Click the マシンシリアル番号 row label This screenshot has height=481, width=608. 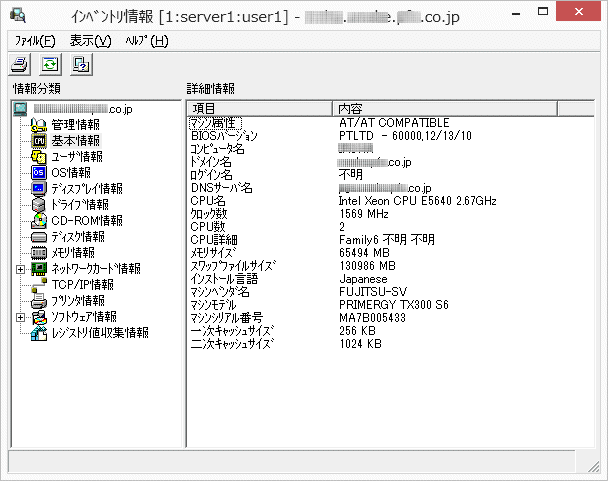(x=226, y=318)
